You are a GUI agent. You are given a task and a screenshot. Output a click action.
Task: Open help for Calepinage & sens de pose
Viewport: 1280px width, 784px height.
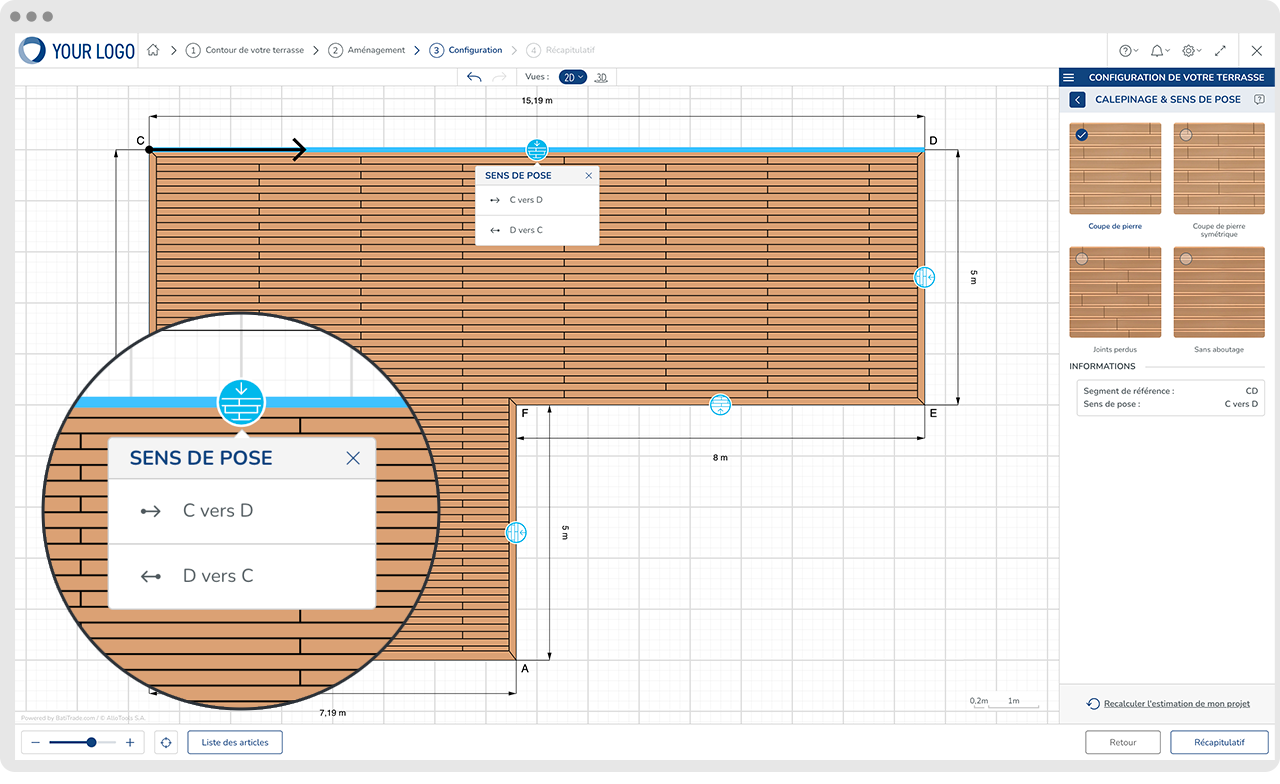(x=1259, y=100)
